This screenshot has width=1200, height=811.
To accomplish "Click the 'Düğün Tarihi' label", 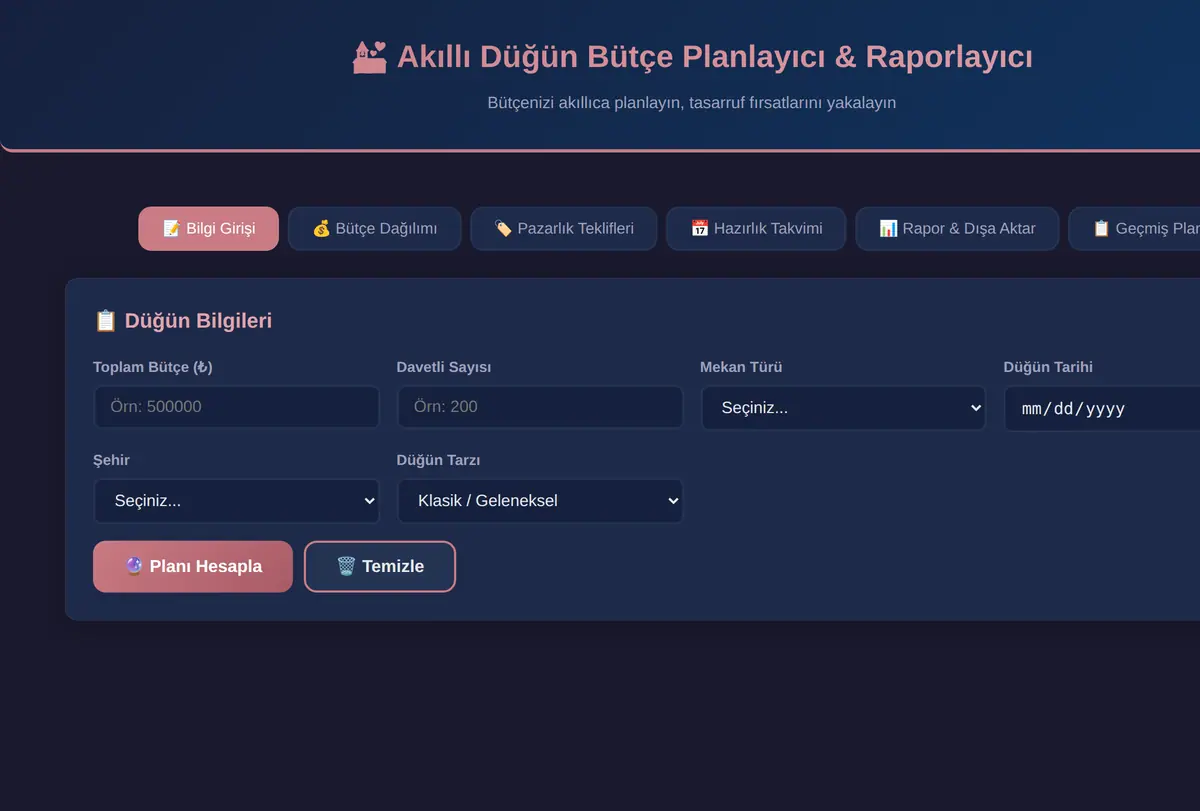I will (x=1048, y=367).
